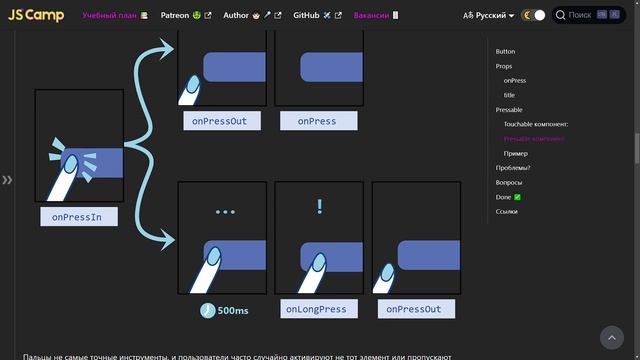
Task: Open the Учебный план nav link
Action: tap(115, 16)
